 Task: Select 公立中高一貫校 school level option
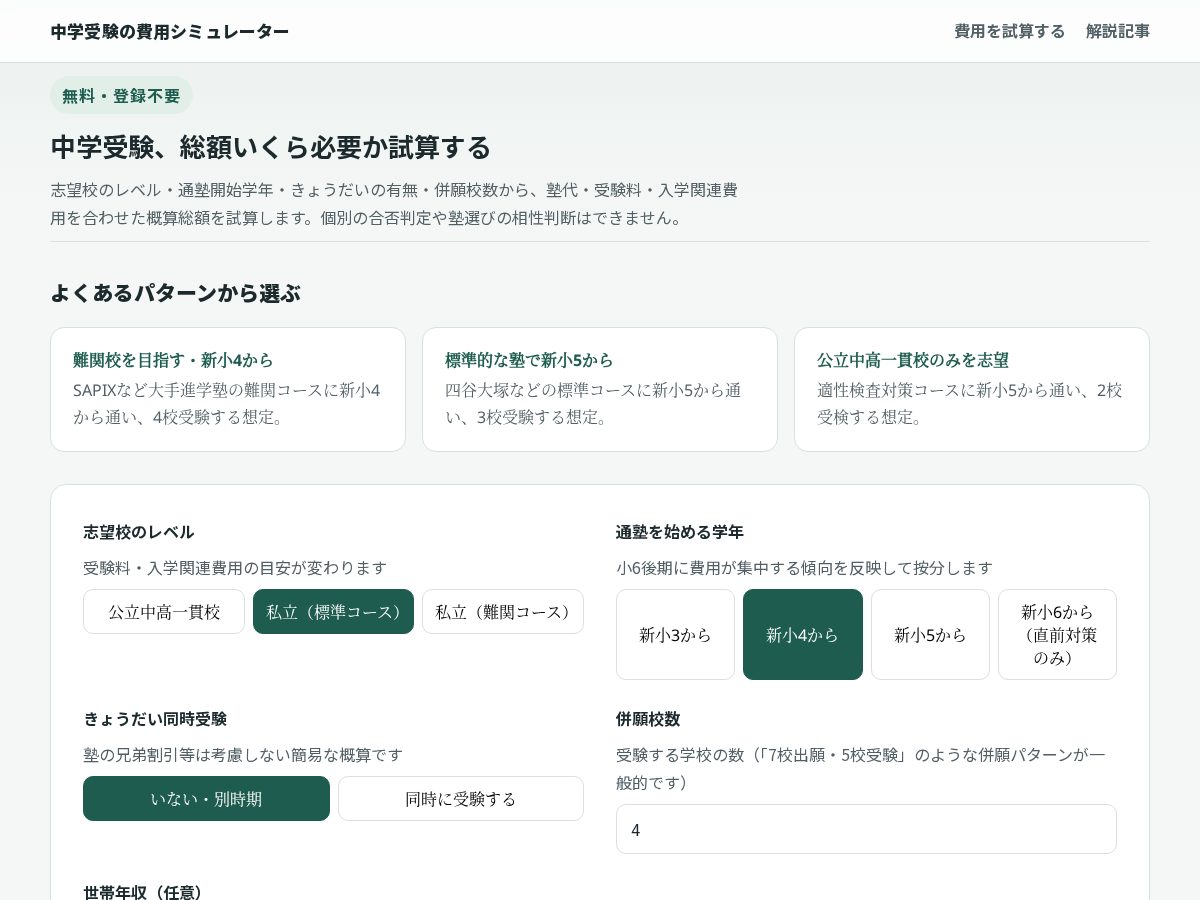click(164, 611)
